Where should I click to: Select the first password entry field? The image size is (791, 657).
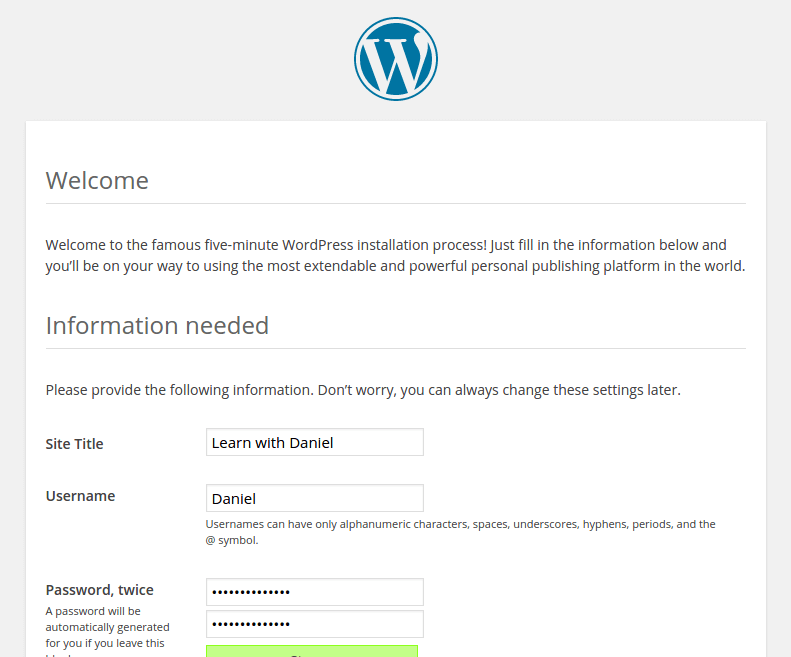(314, 592)
